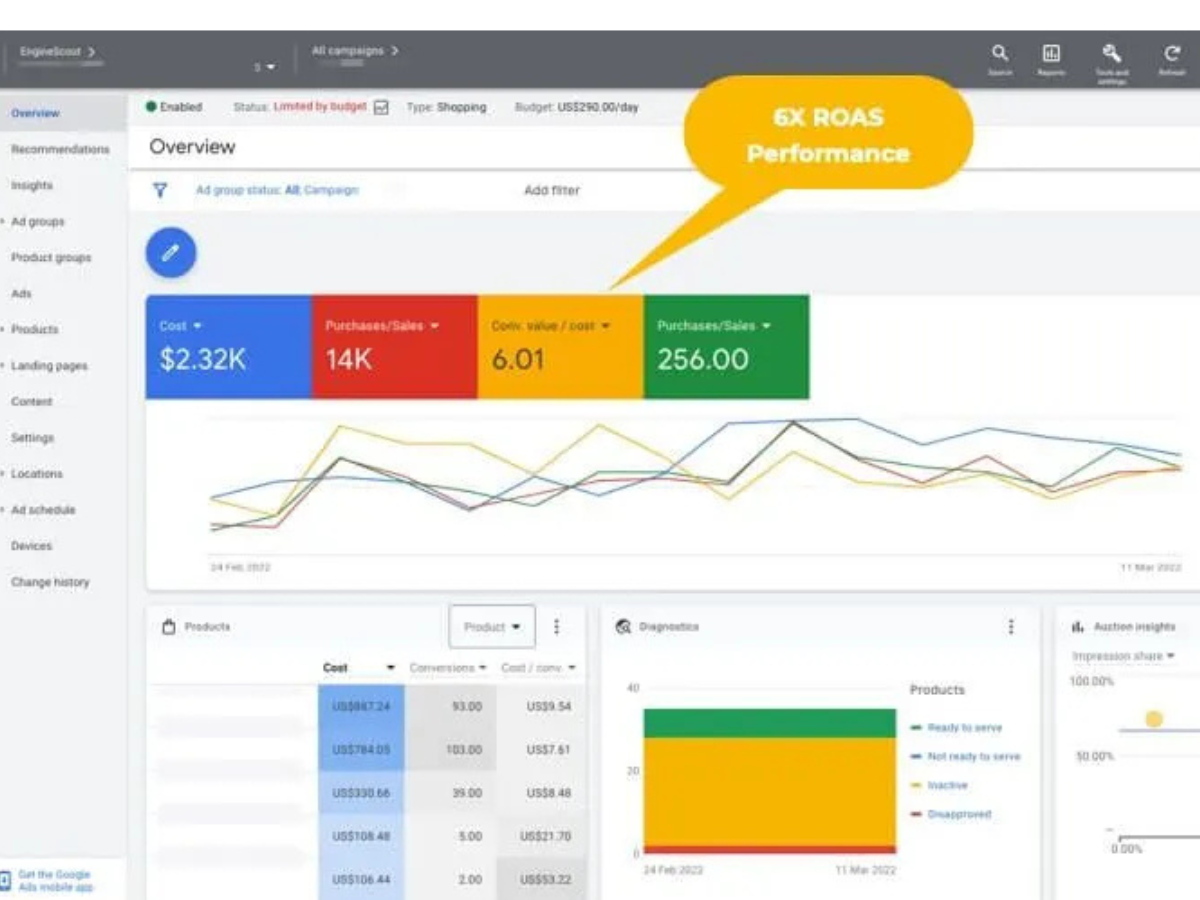Open Products card three-dot menu

557,627
